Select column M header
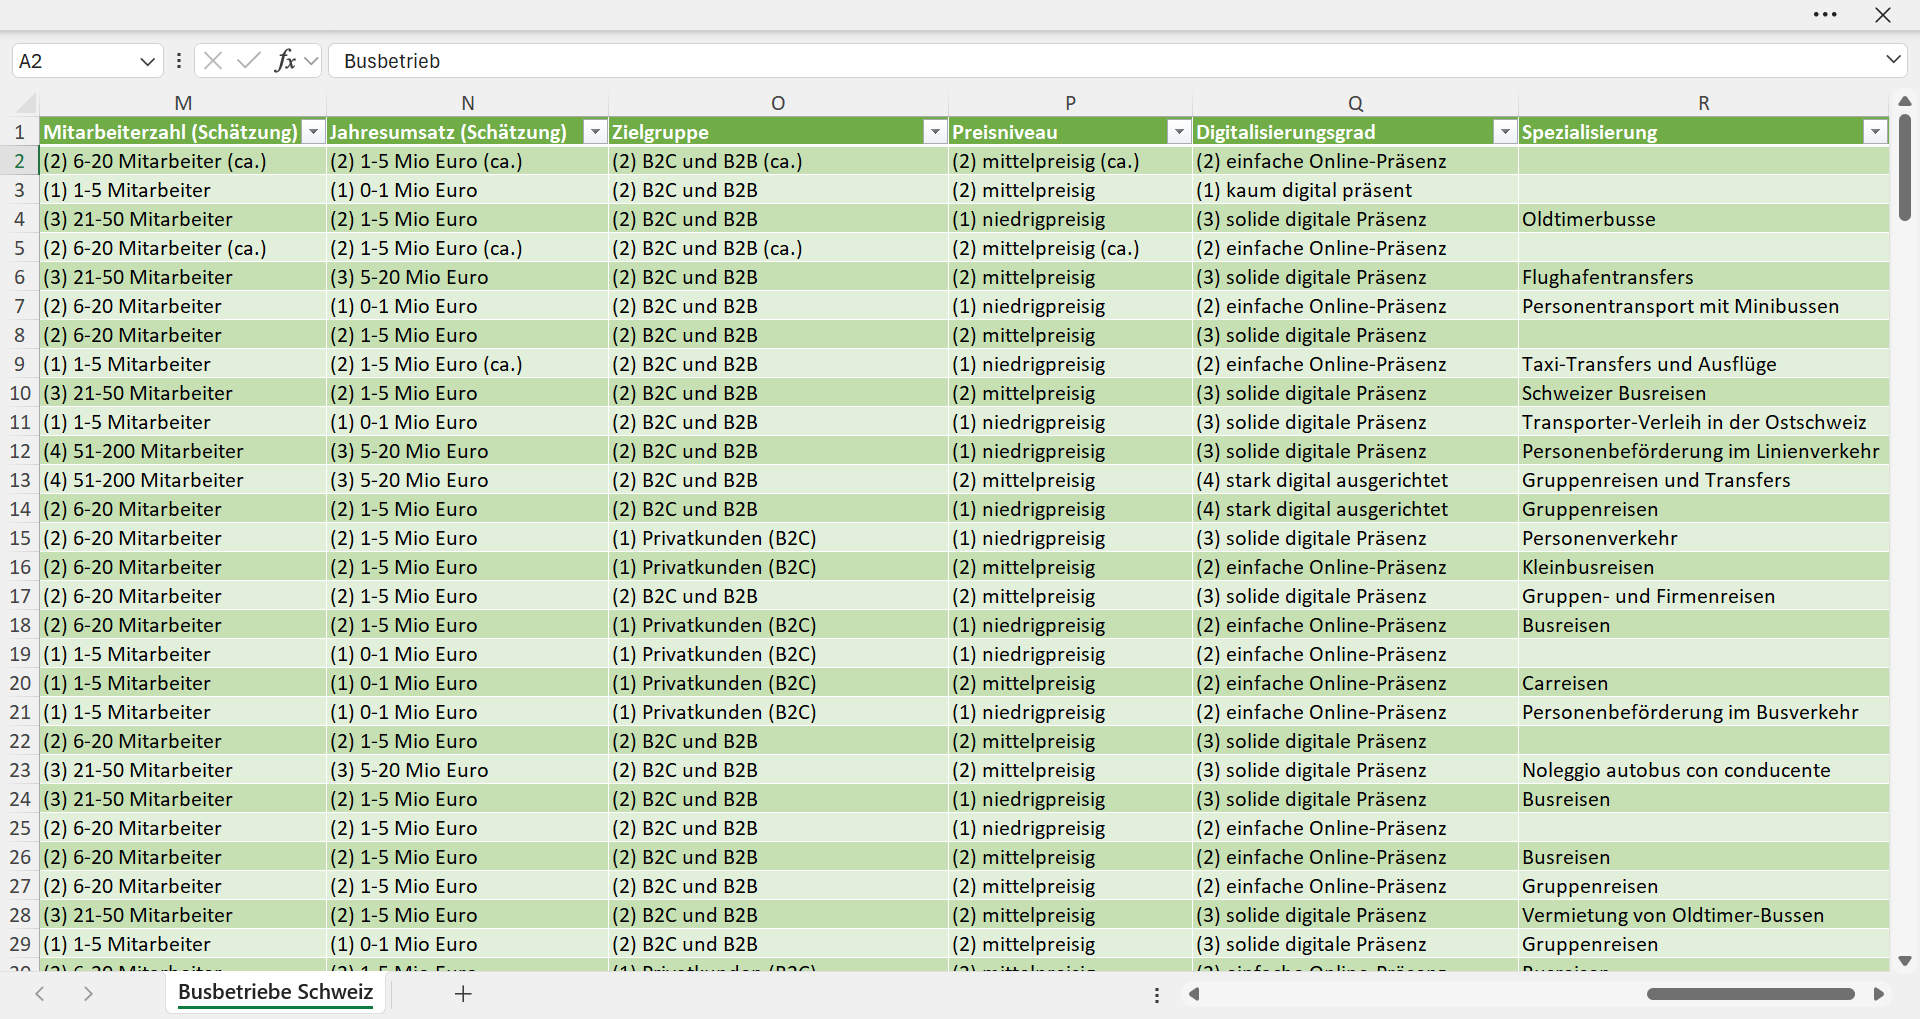The height and width of the screenshot is (1019, 1920). [183, 103]
